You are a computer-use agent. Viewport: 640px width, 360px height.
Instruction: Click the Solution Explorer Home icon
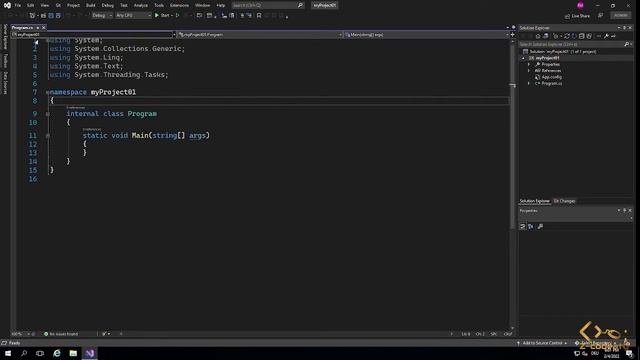coord(538,36)
